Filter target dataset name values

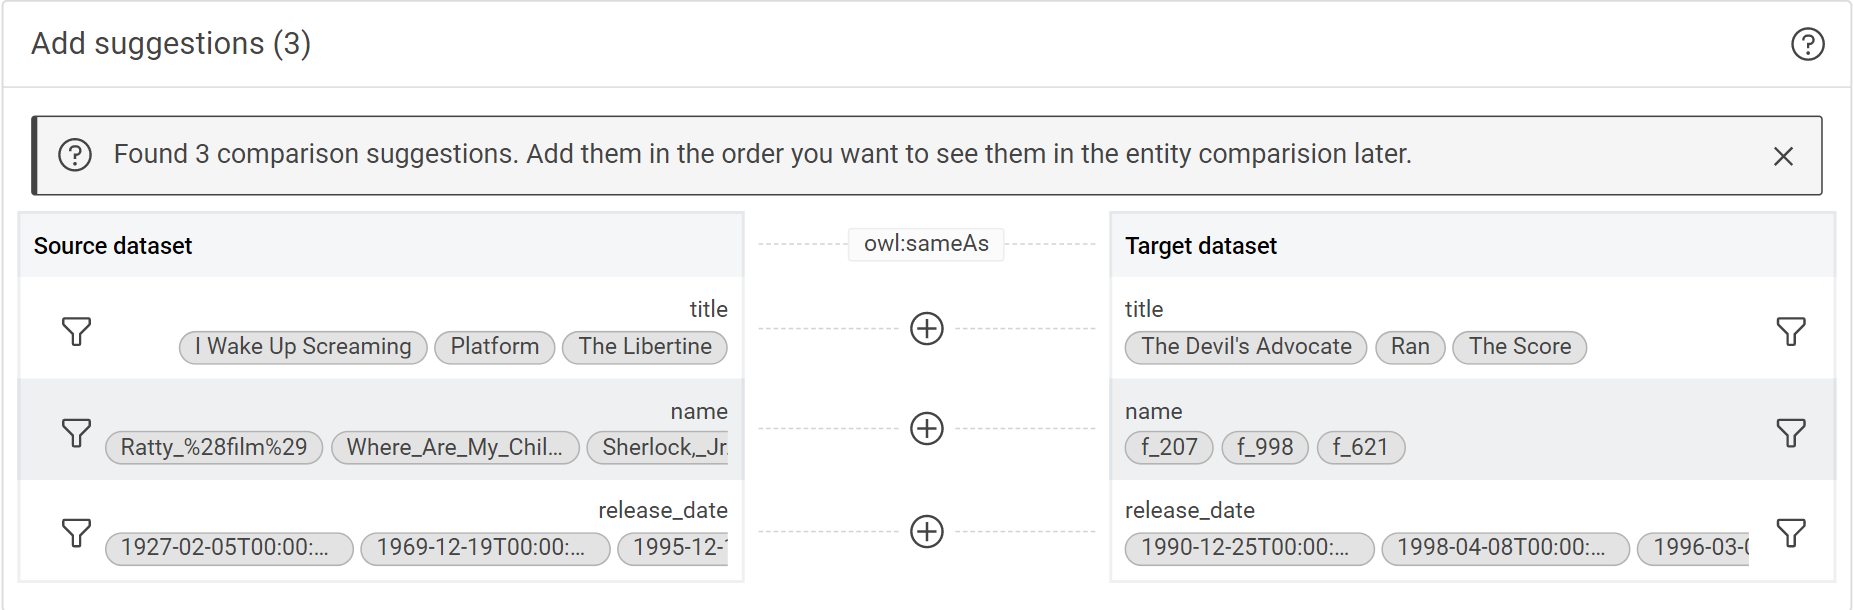(x=1790, y=432)
